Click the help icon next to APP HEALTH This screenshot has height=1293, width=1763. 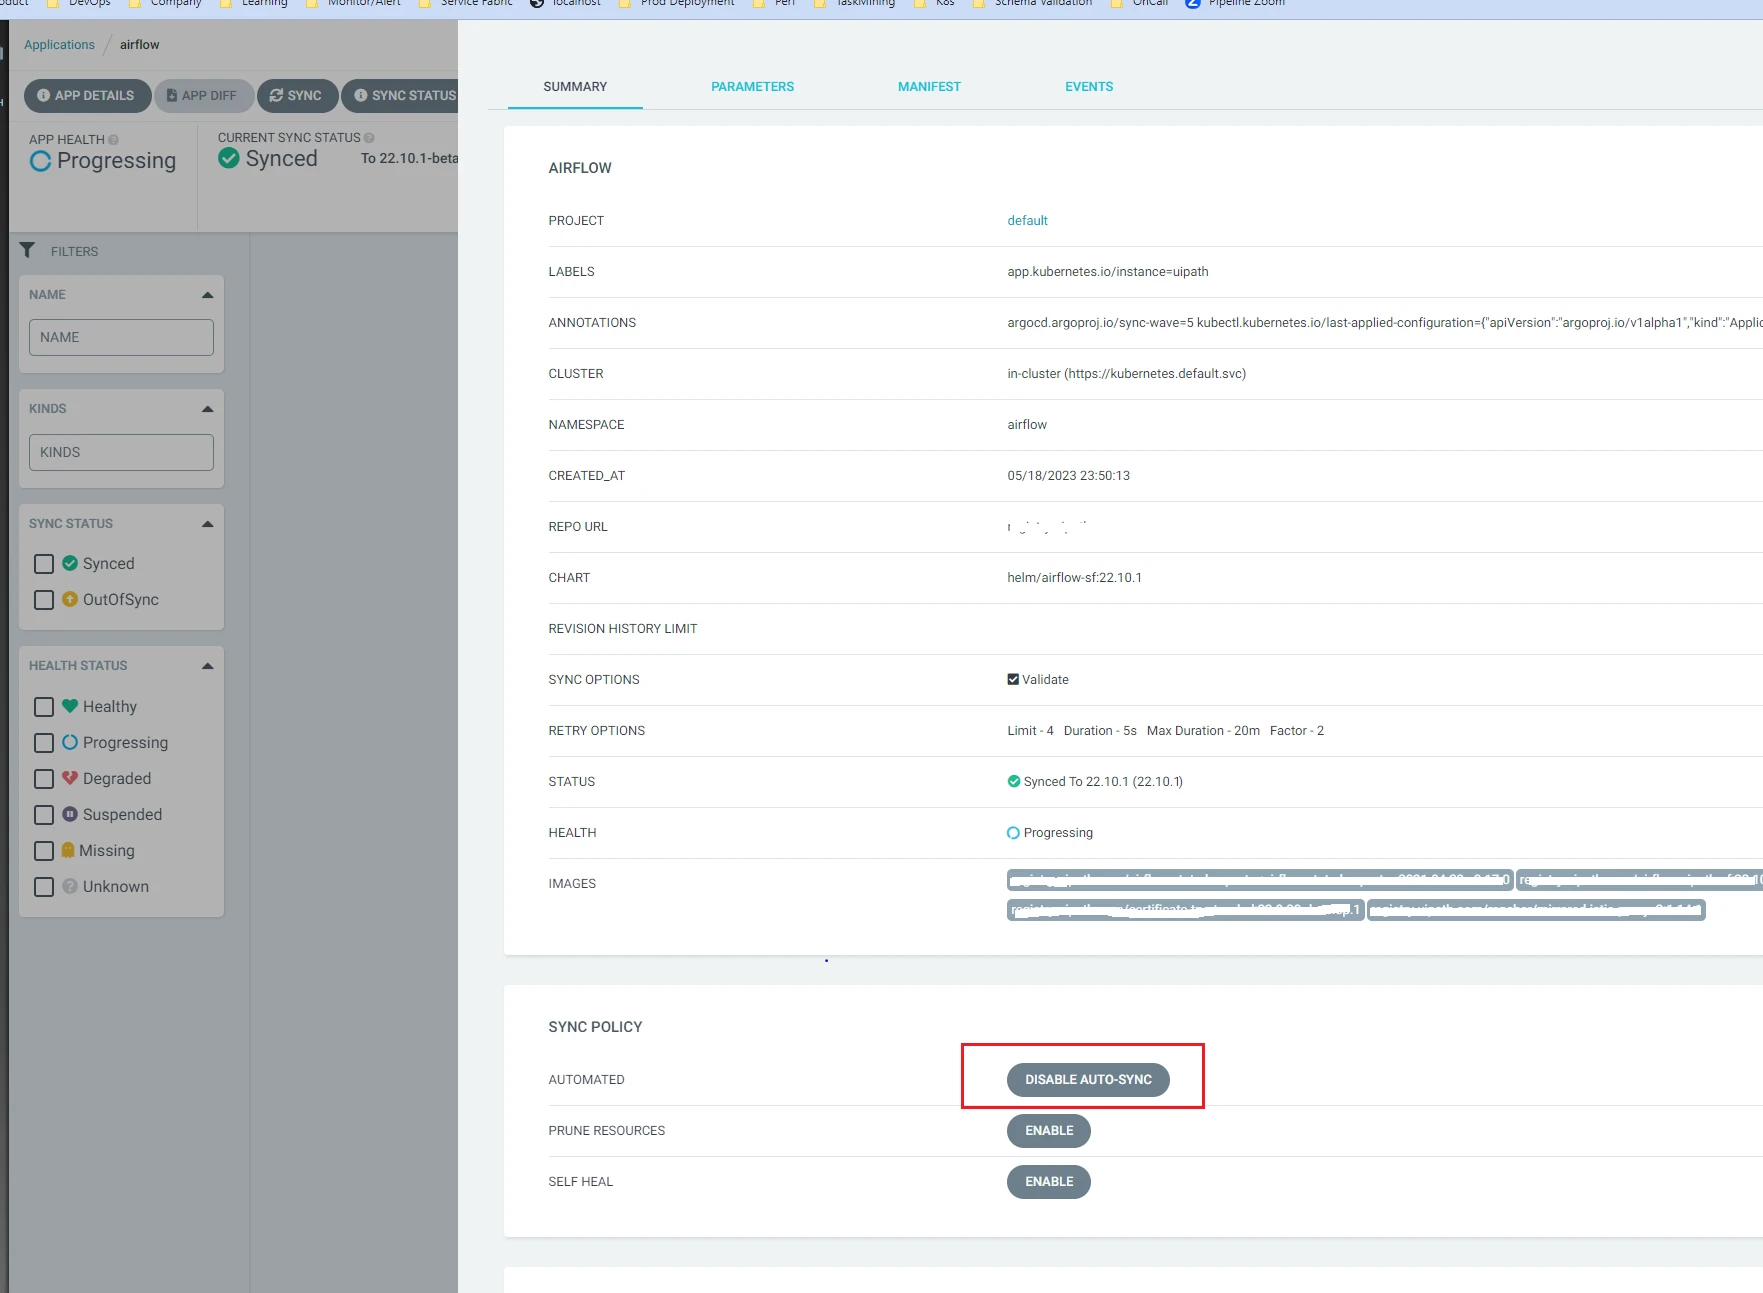point(113,140)
